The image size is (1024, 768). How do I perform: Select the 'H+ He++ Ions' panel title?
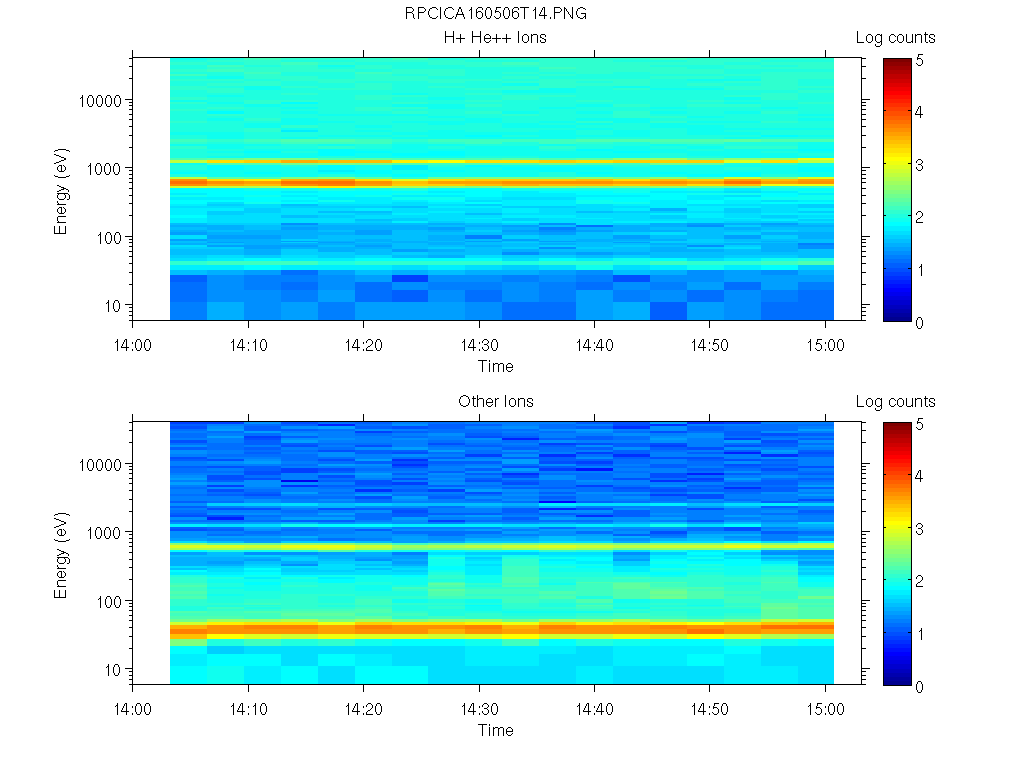[495, 38]
